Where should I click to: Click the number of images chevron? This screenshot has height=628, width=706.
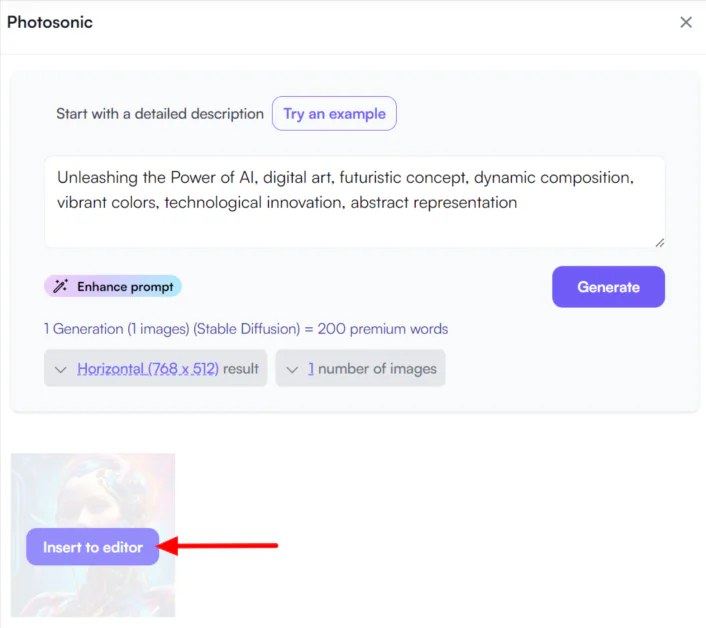point(292,369)
